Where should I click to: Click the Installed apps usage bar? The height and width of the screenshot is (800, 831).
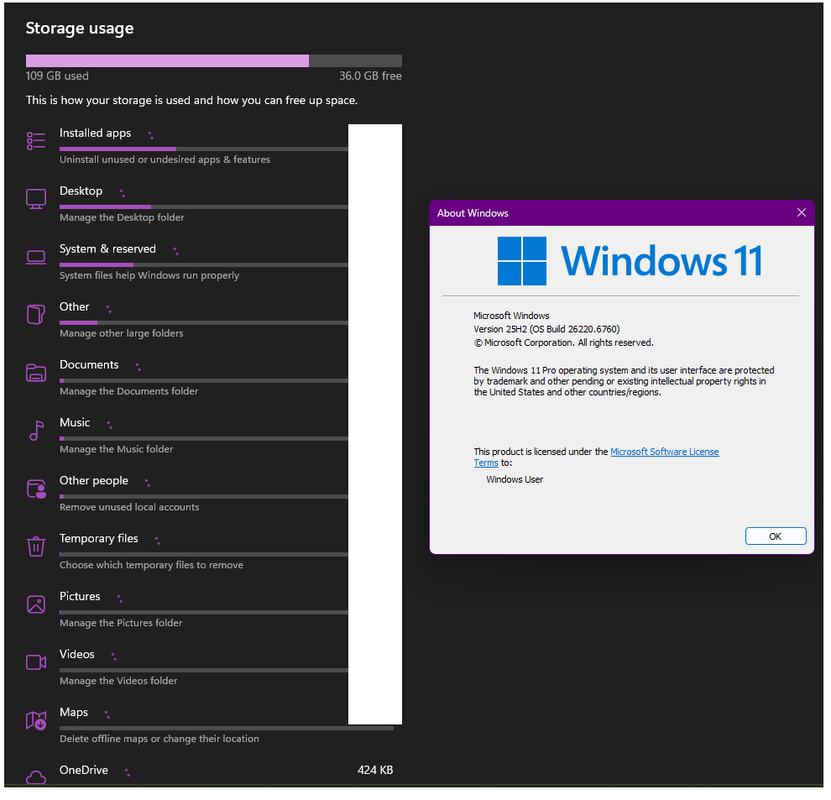coord(204,149)
